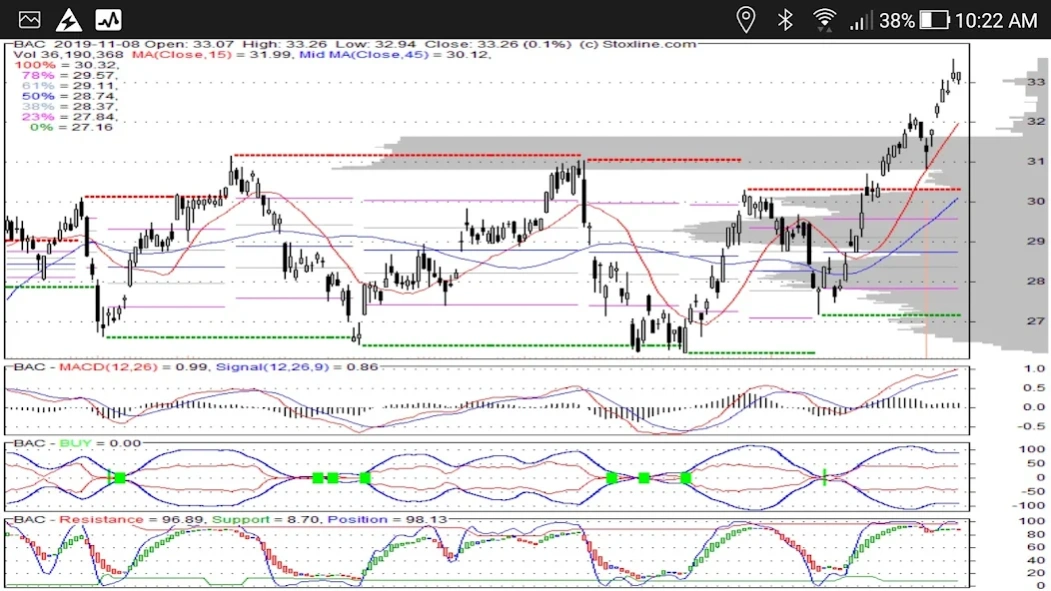Click the 'Low: 32.94' value
The image size is (1051, 591).
coord(377,44)
